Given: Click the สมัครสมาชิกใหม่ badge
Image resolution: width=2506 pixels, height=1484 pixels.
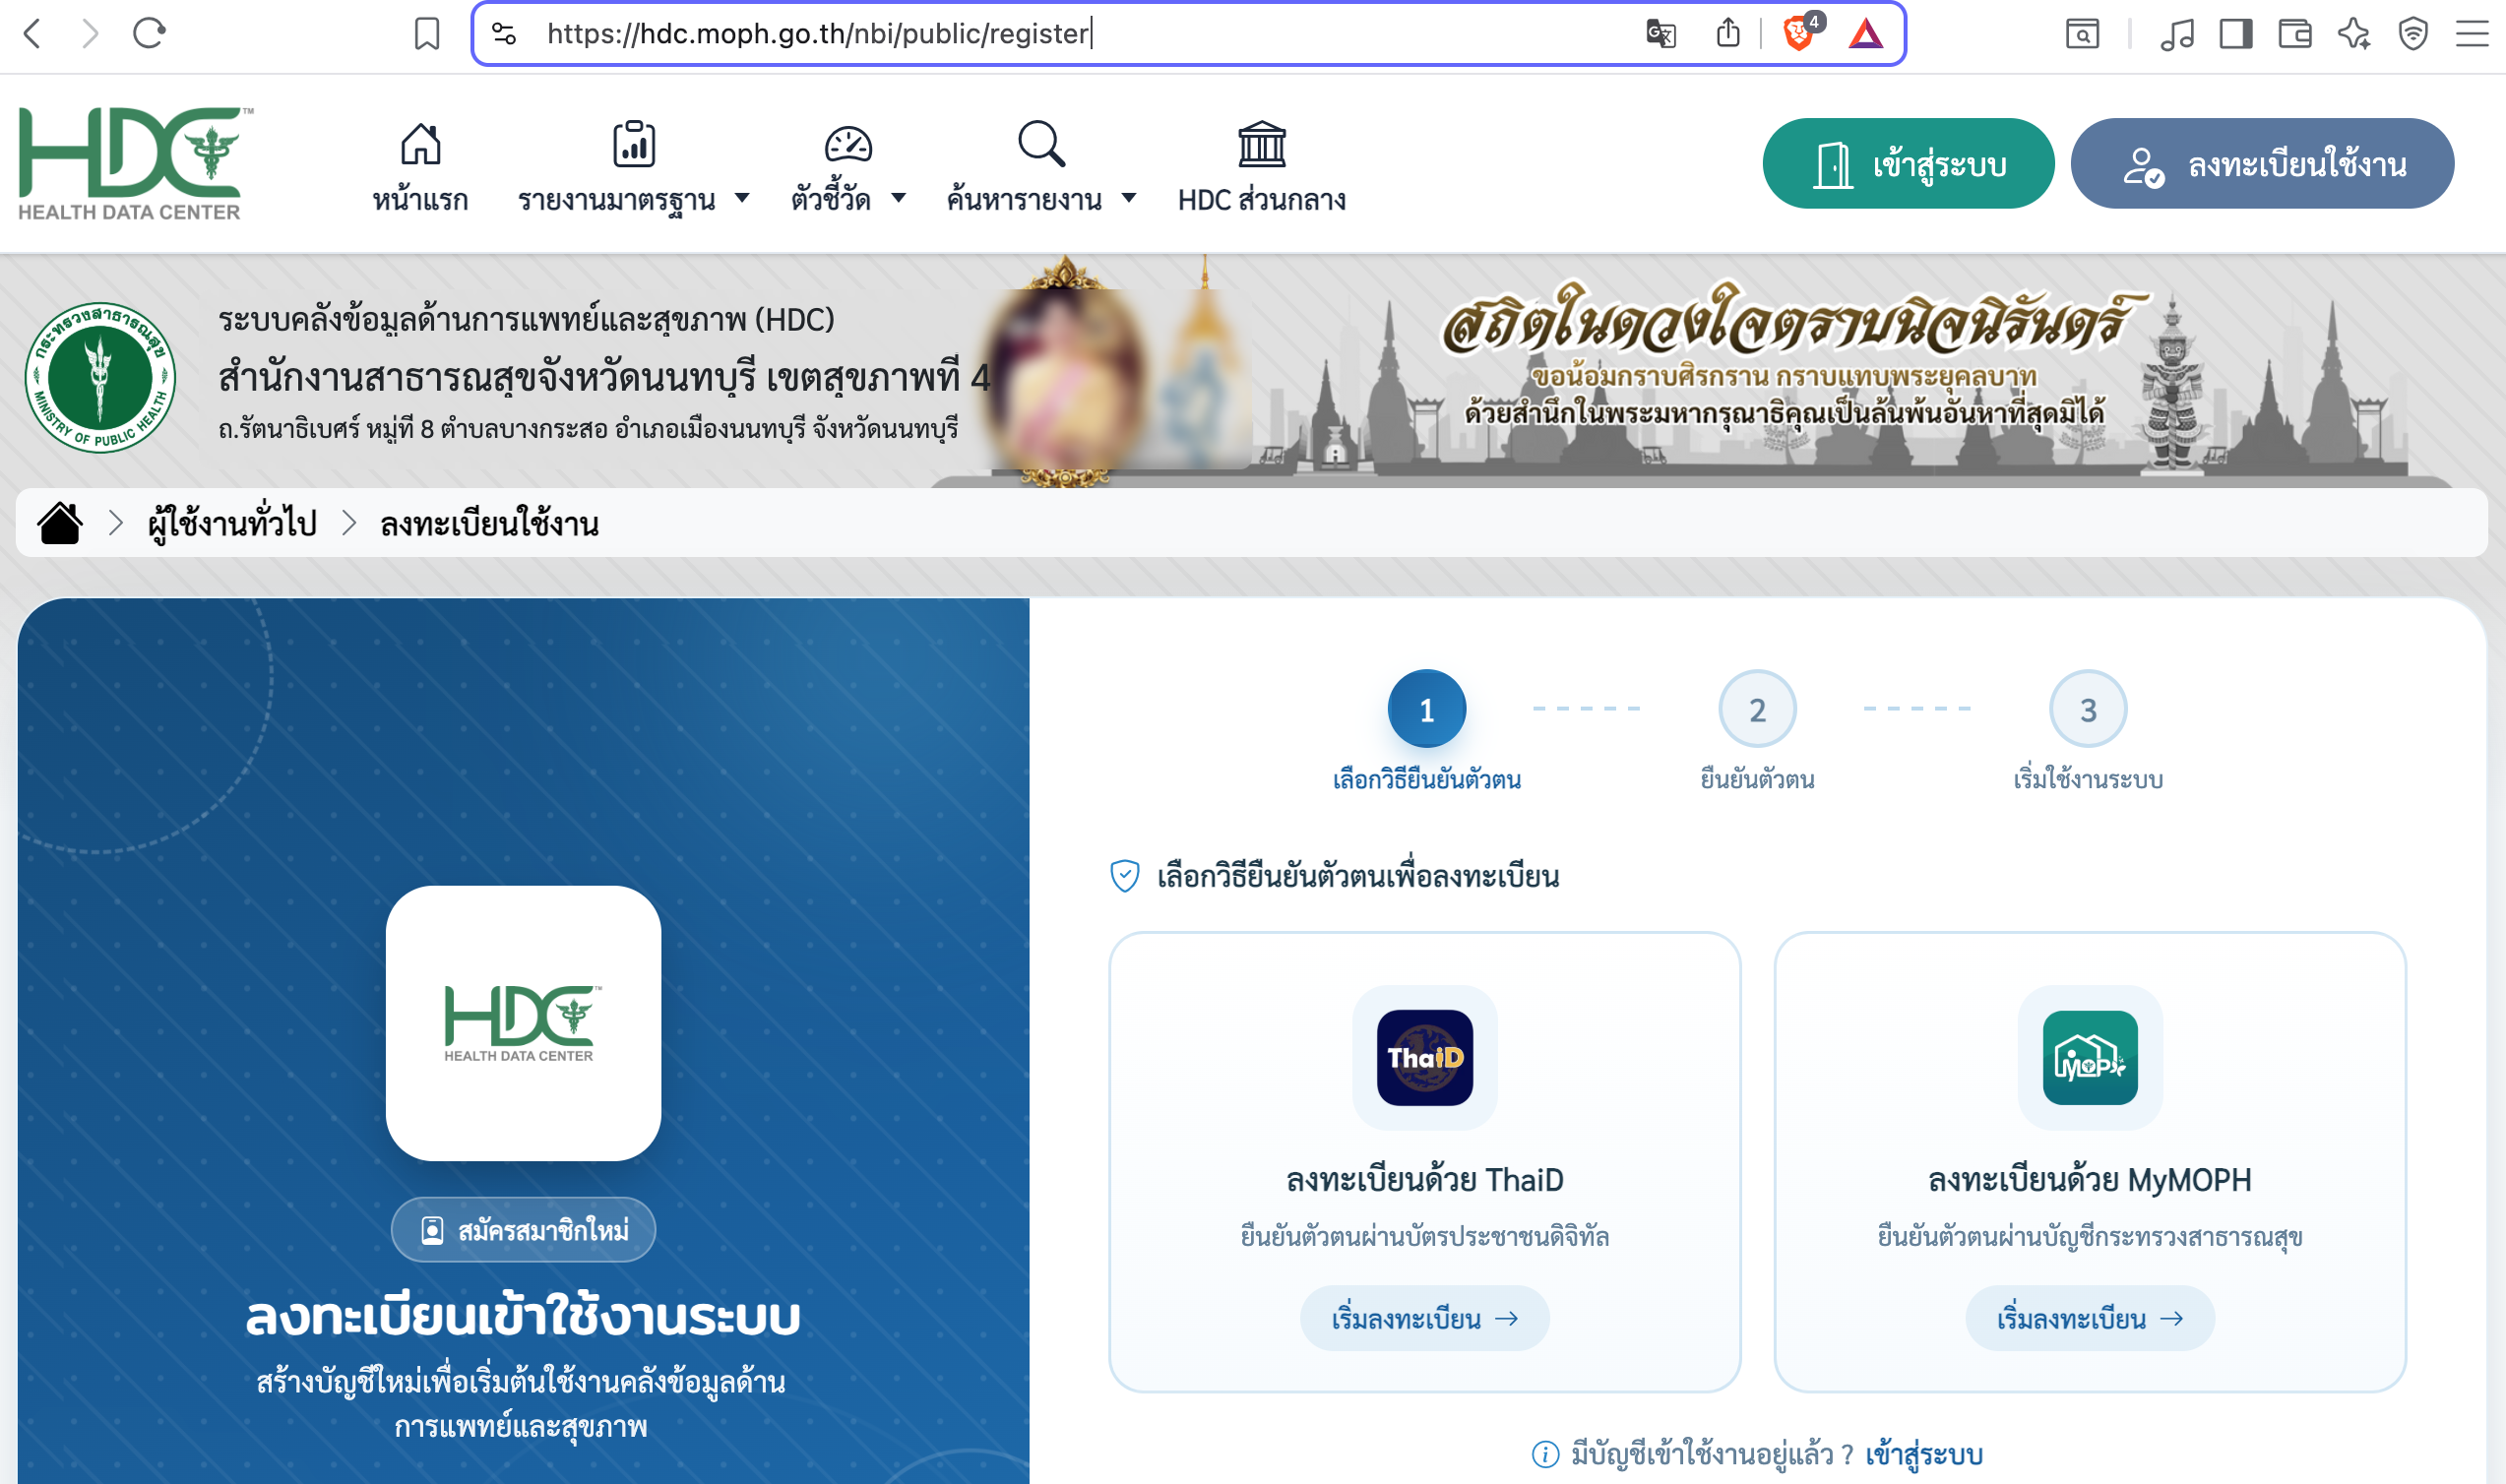Looking at the screenshot, I should point(523,1229).
